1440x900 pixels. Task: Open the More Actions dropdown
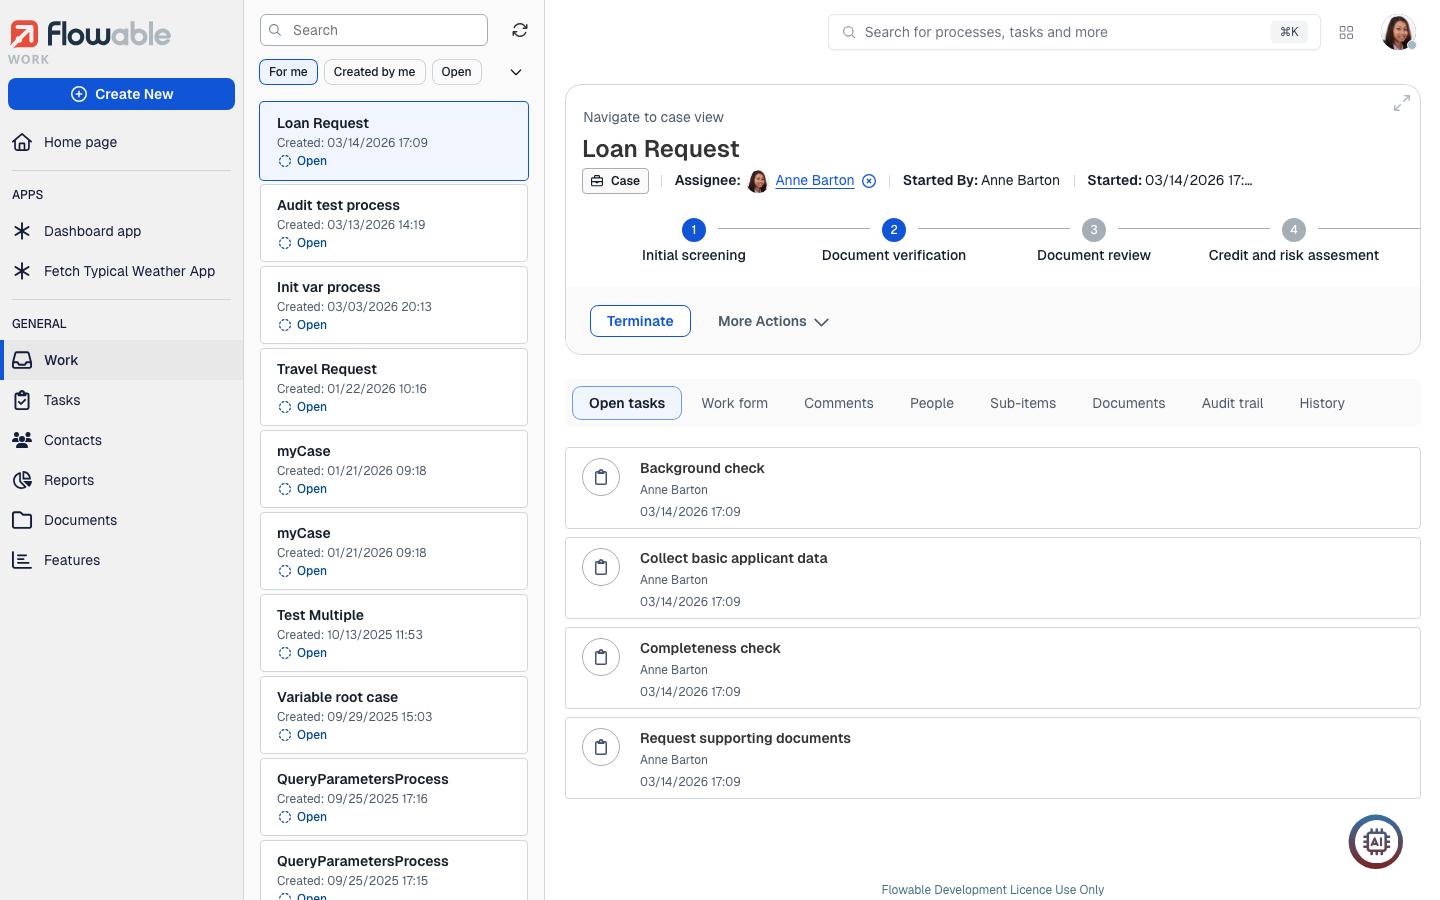tap(773, 321)
